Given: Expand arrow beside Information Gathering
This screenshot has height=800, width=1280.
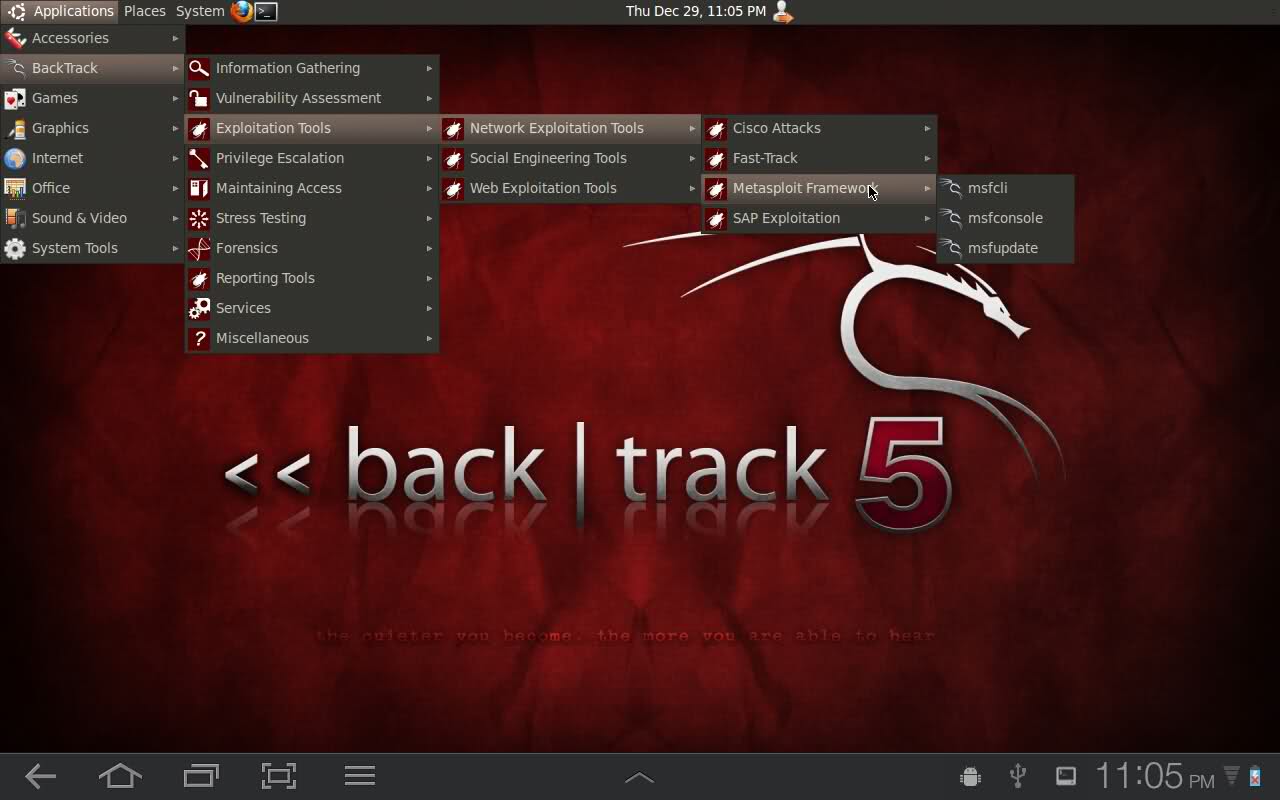Looking at the screenshot, I should coord(429,68).
